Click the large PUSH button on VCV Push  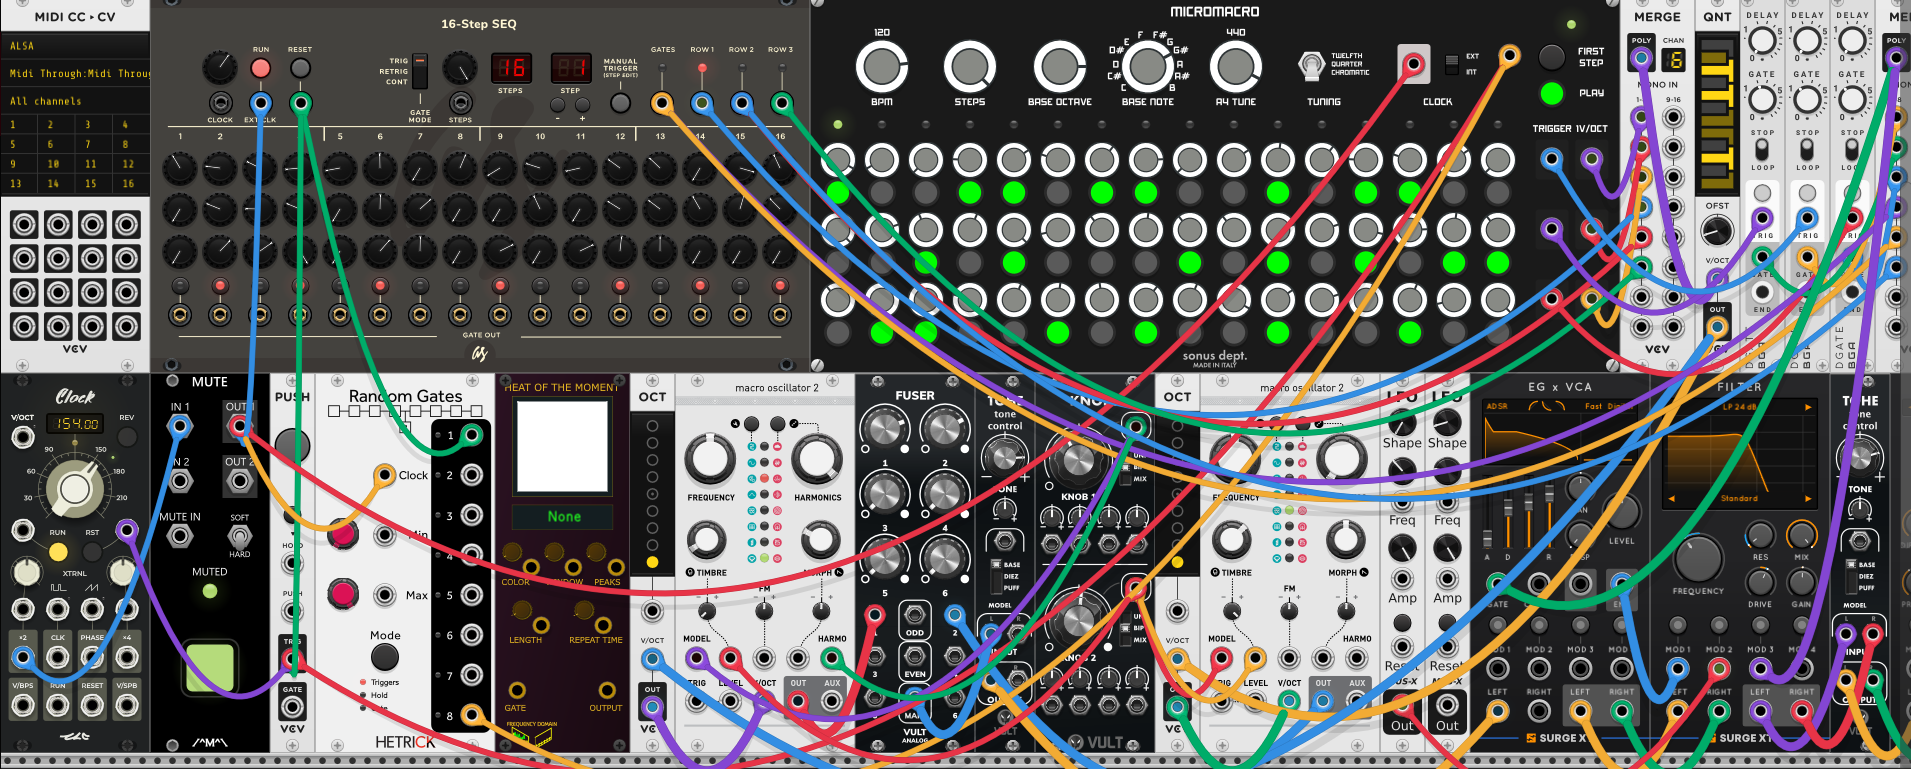point(292,446)
